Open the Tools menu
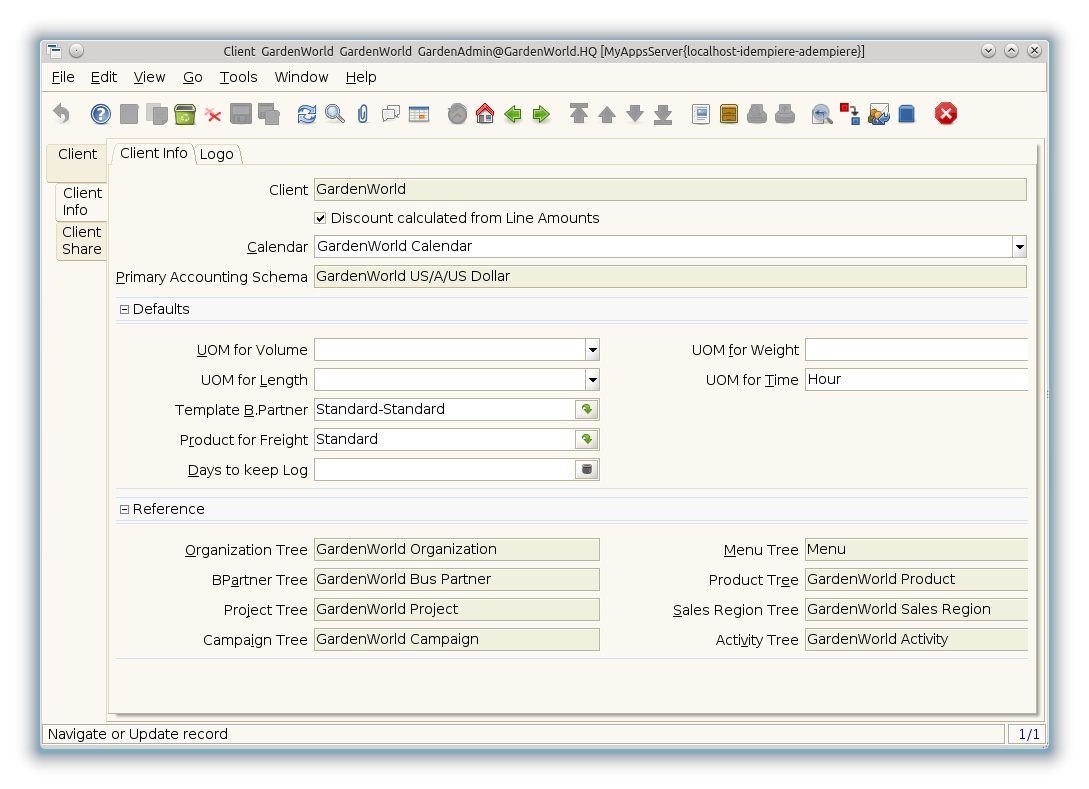This screenshot has width=1089, height=789. pos(238,77)
